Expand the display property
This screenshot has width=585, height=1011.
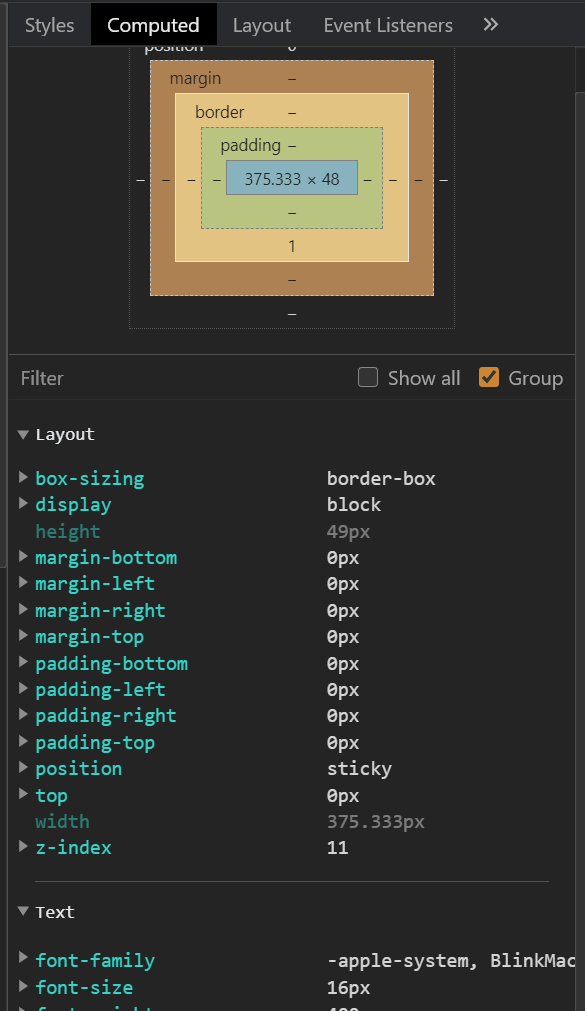(23, 504)
